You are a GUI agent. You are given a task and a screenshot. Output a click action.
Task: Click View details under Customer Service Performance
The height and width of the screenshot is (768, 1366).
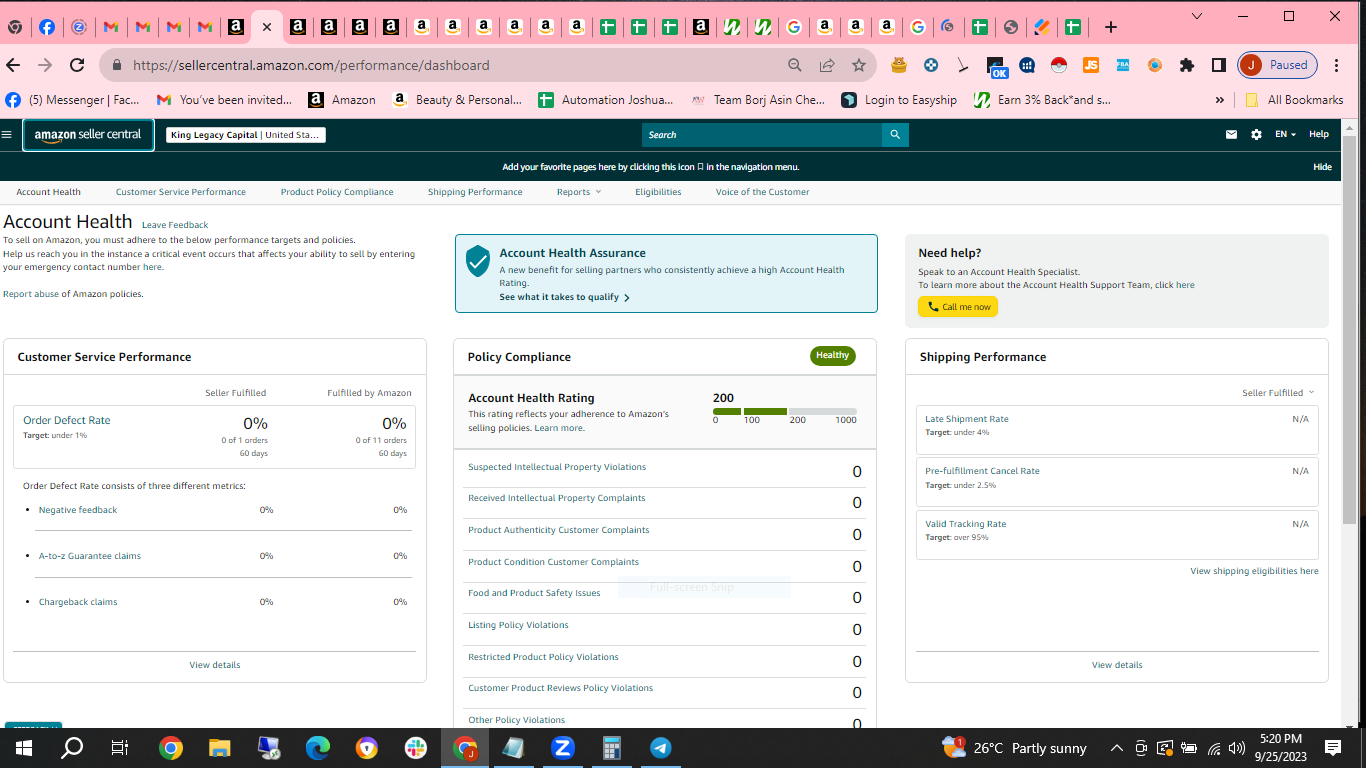tap(215, 665)
